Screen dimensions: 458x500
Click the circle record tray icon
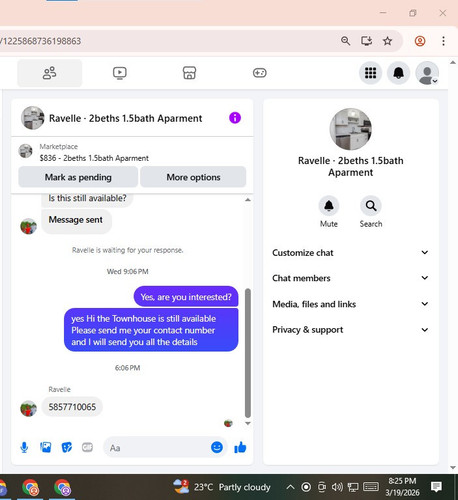(x=306, y=487)
